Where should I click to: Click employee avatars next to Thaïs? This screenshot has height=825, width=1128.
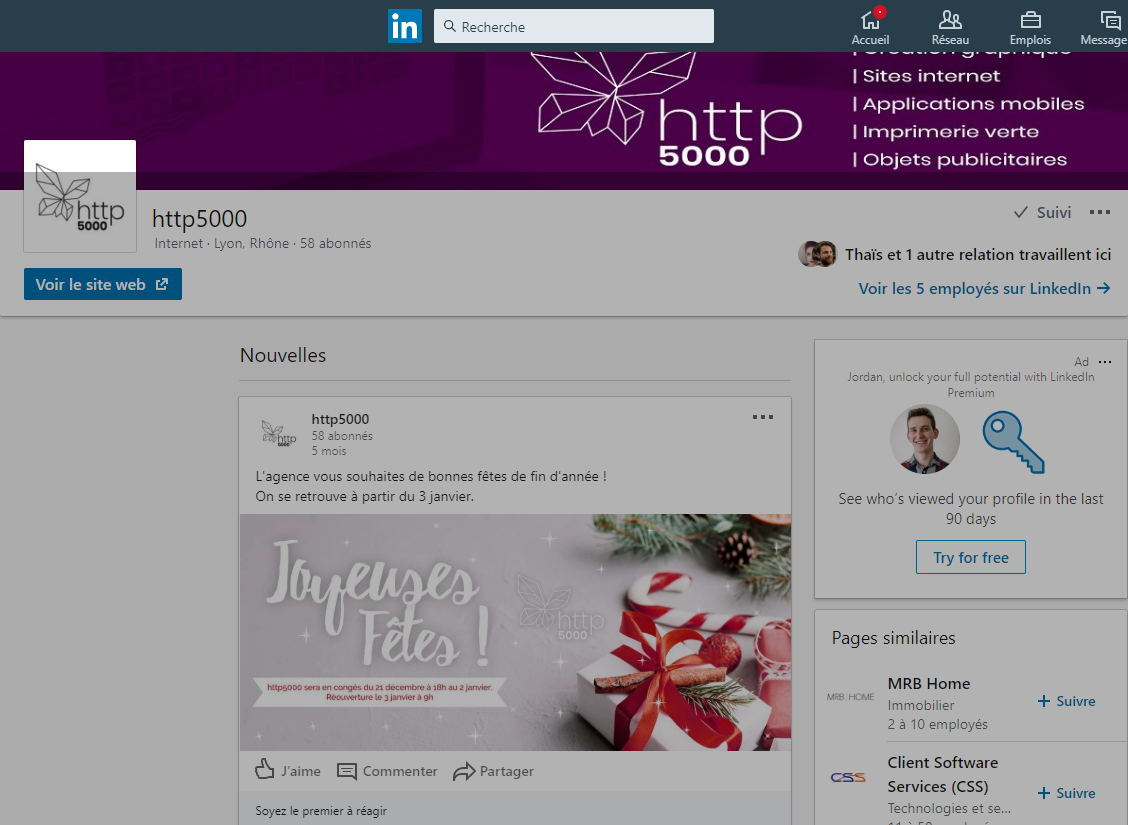817,254
